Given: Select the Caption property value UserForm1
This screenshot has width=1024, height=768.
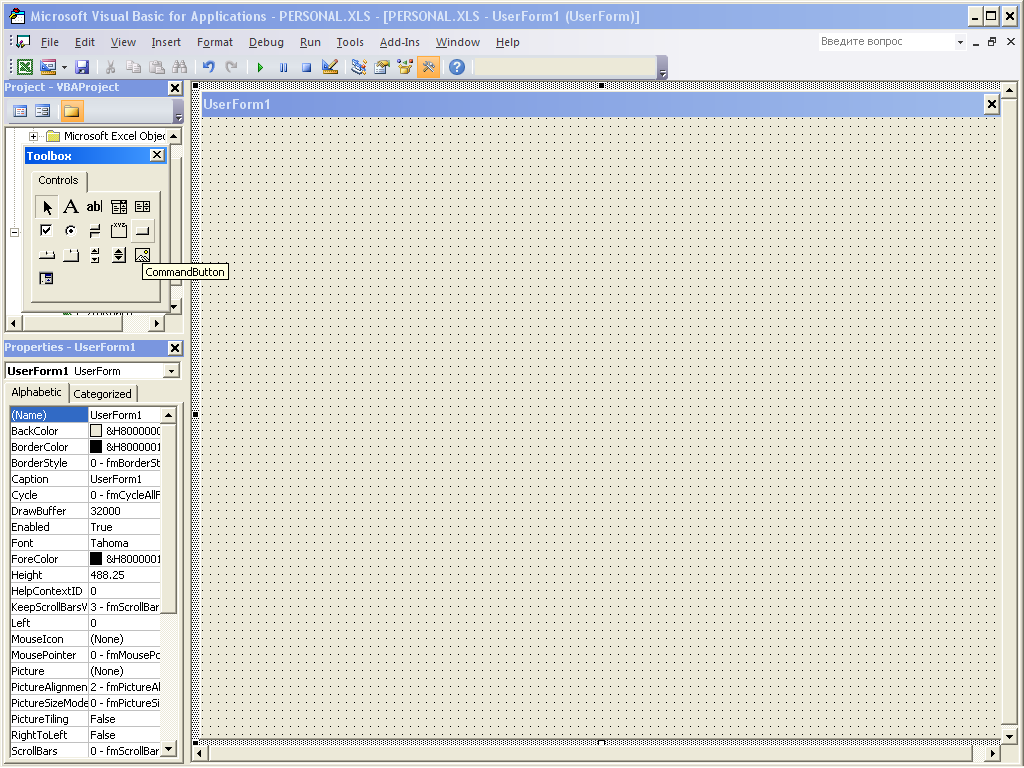Looking at the screenshot, I should (125, 479).
